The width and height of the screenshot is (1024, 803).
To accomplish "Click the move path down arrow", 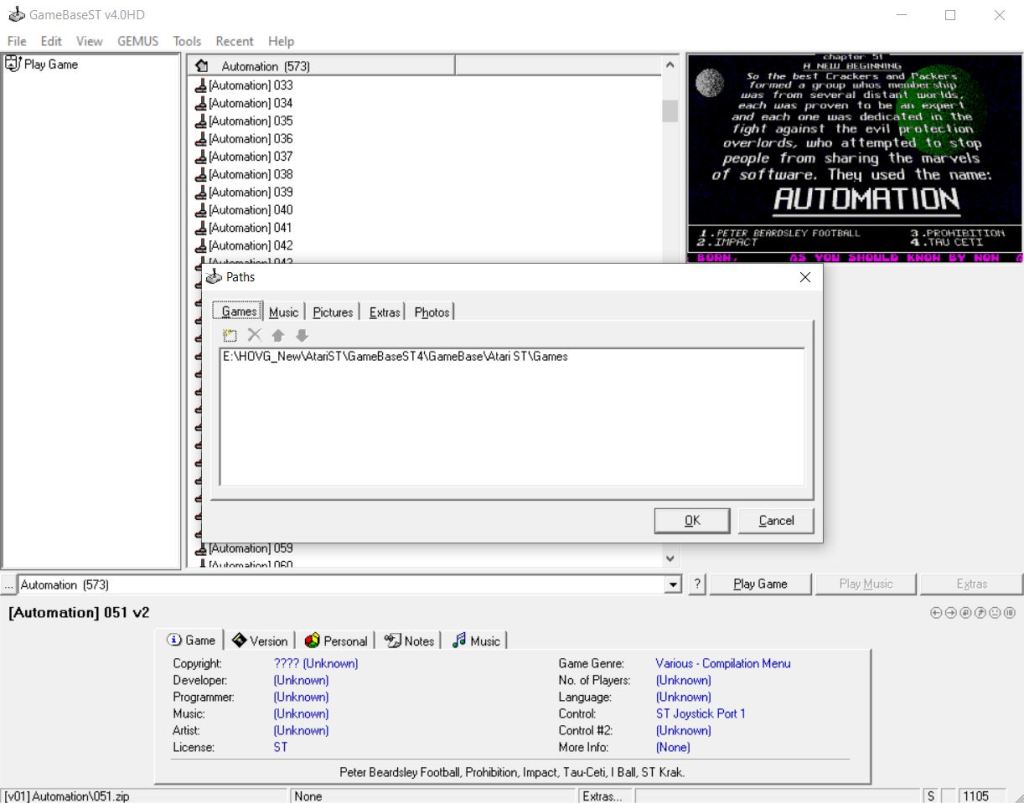I will click(x=302, y=336).
